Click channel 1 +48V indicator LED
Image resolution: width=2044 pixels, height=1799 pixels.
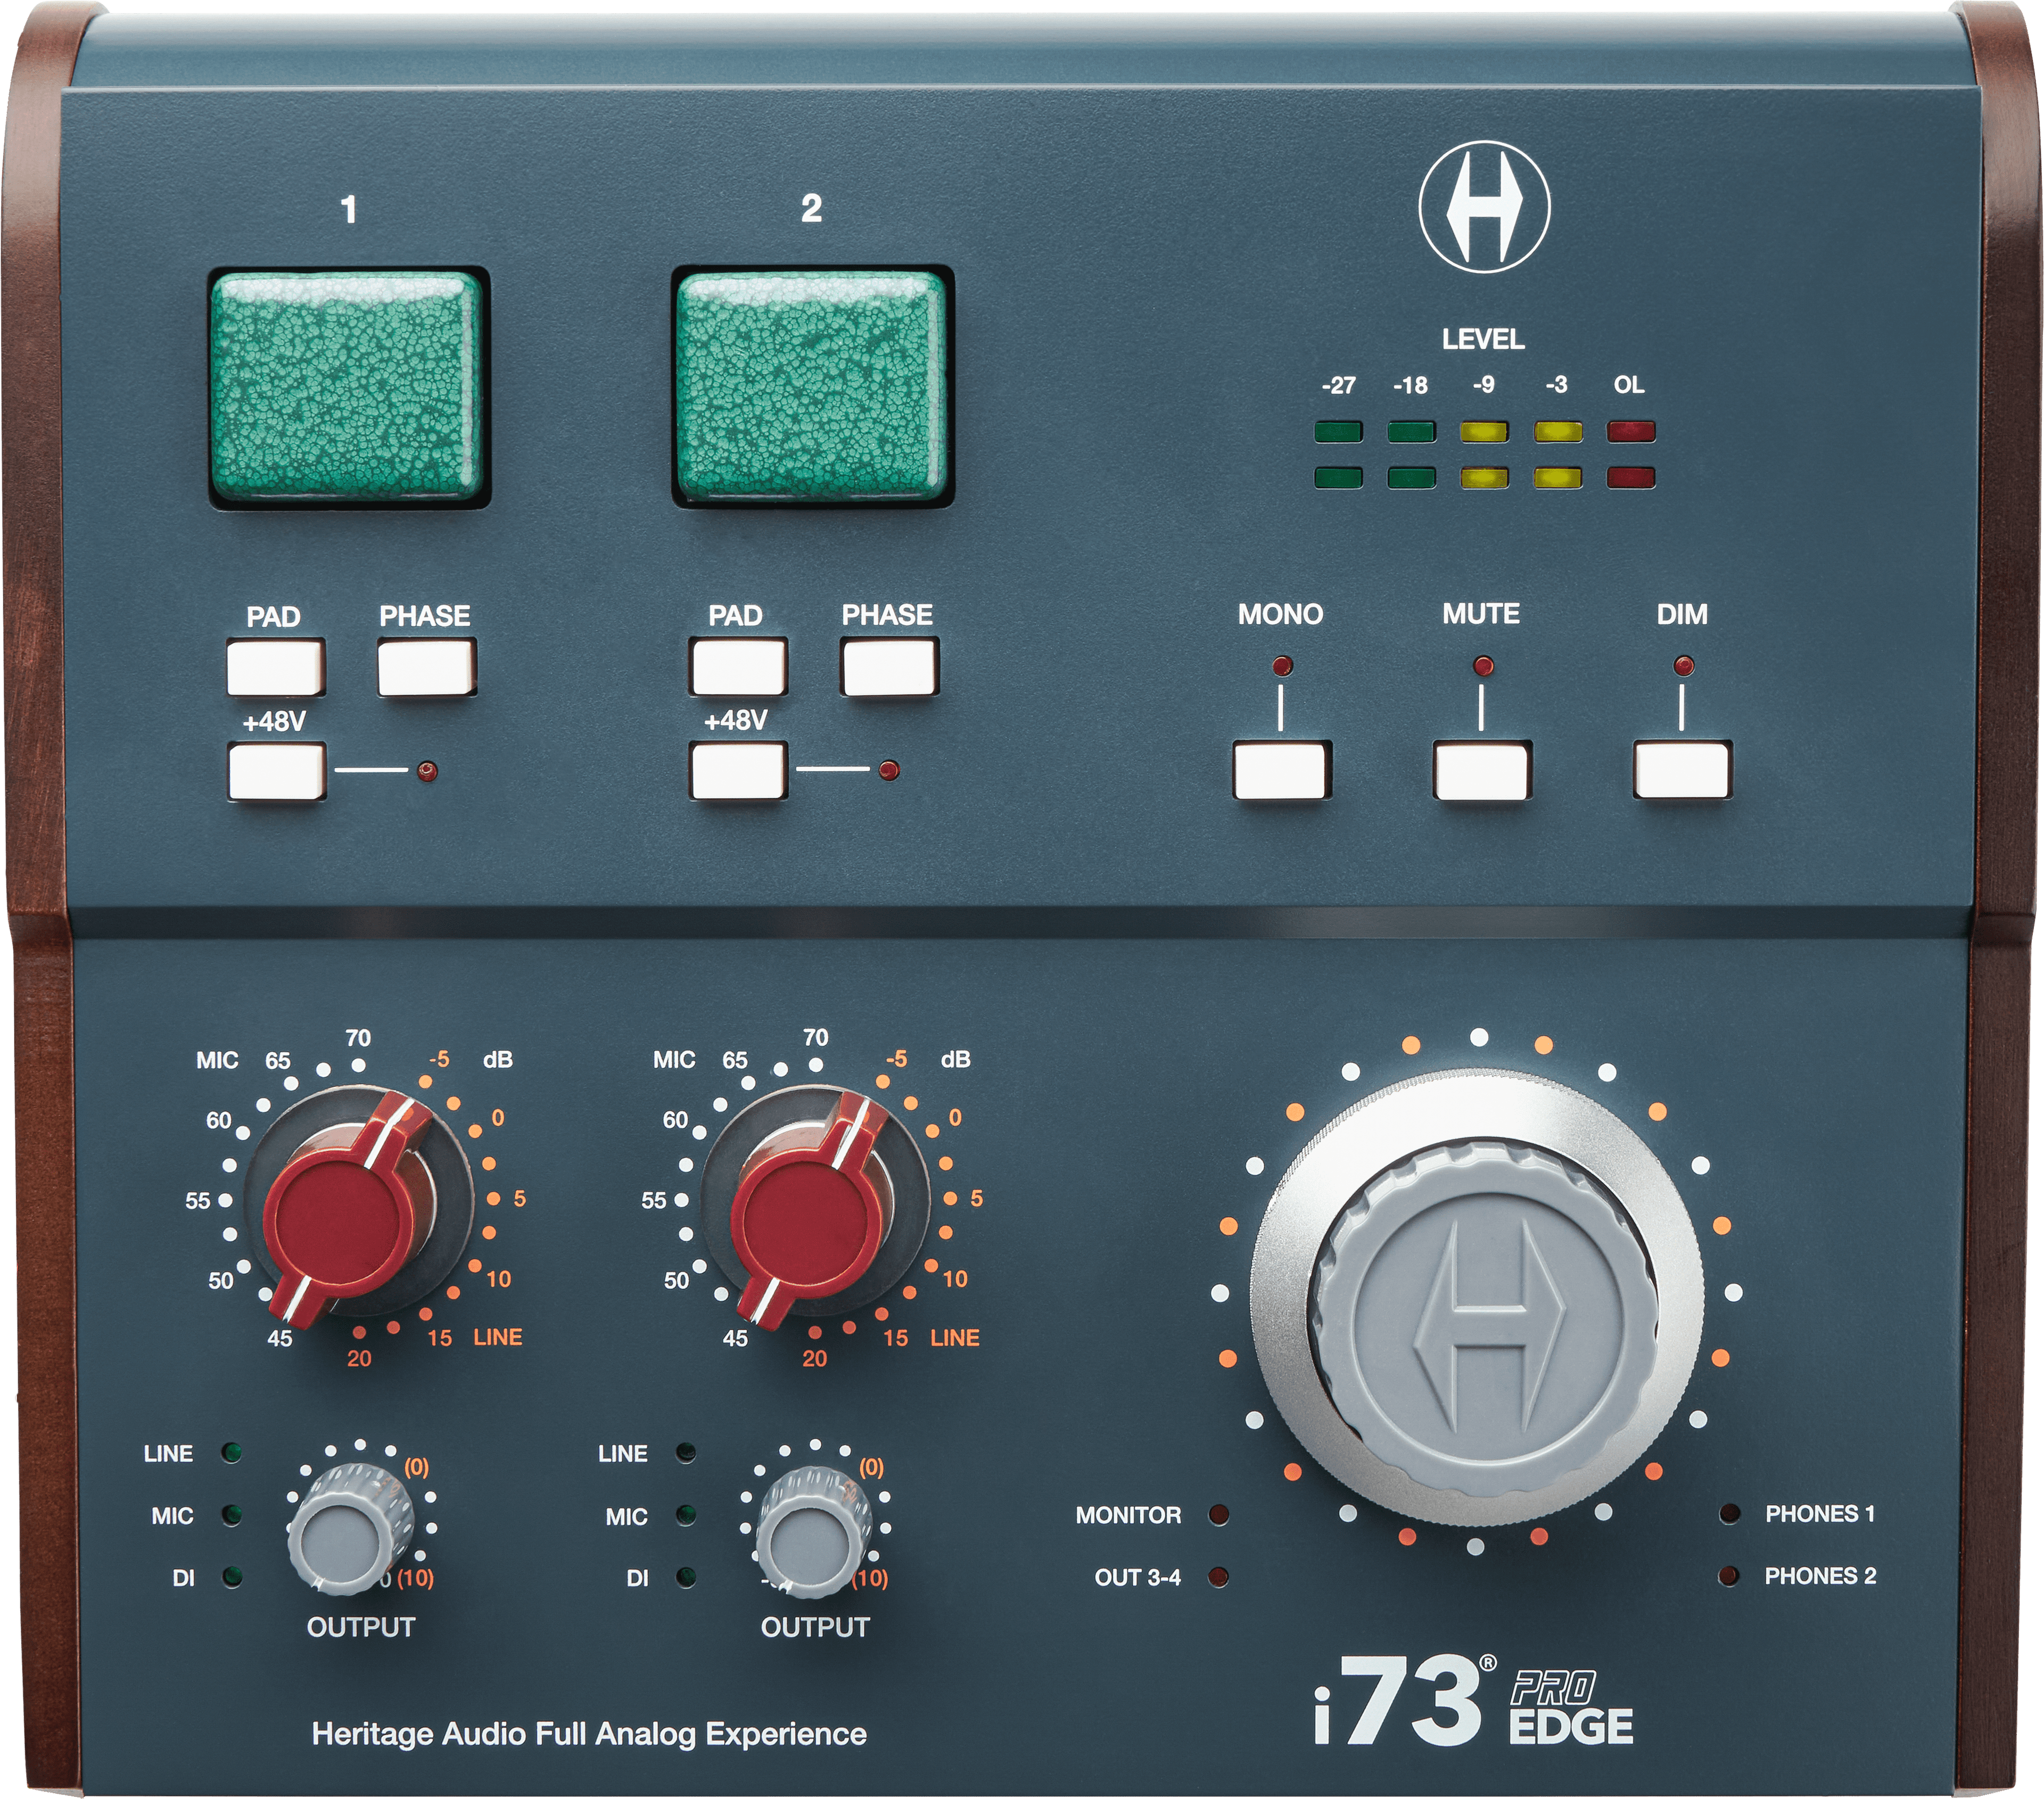click(x=427, y=771)
